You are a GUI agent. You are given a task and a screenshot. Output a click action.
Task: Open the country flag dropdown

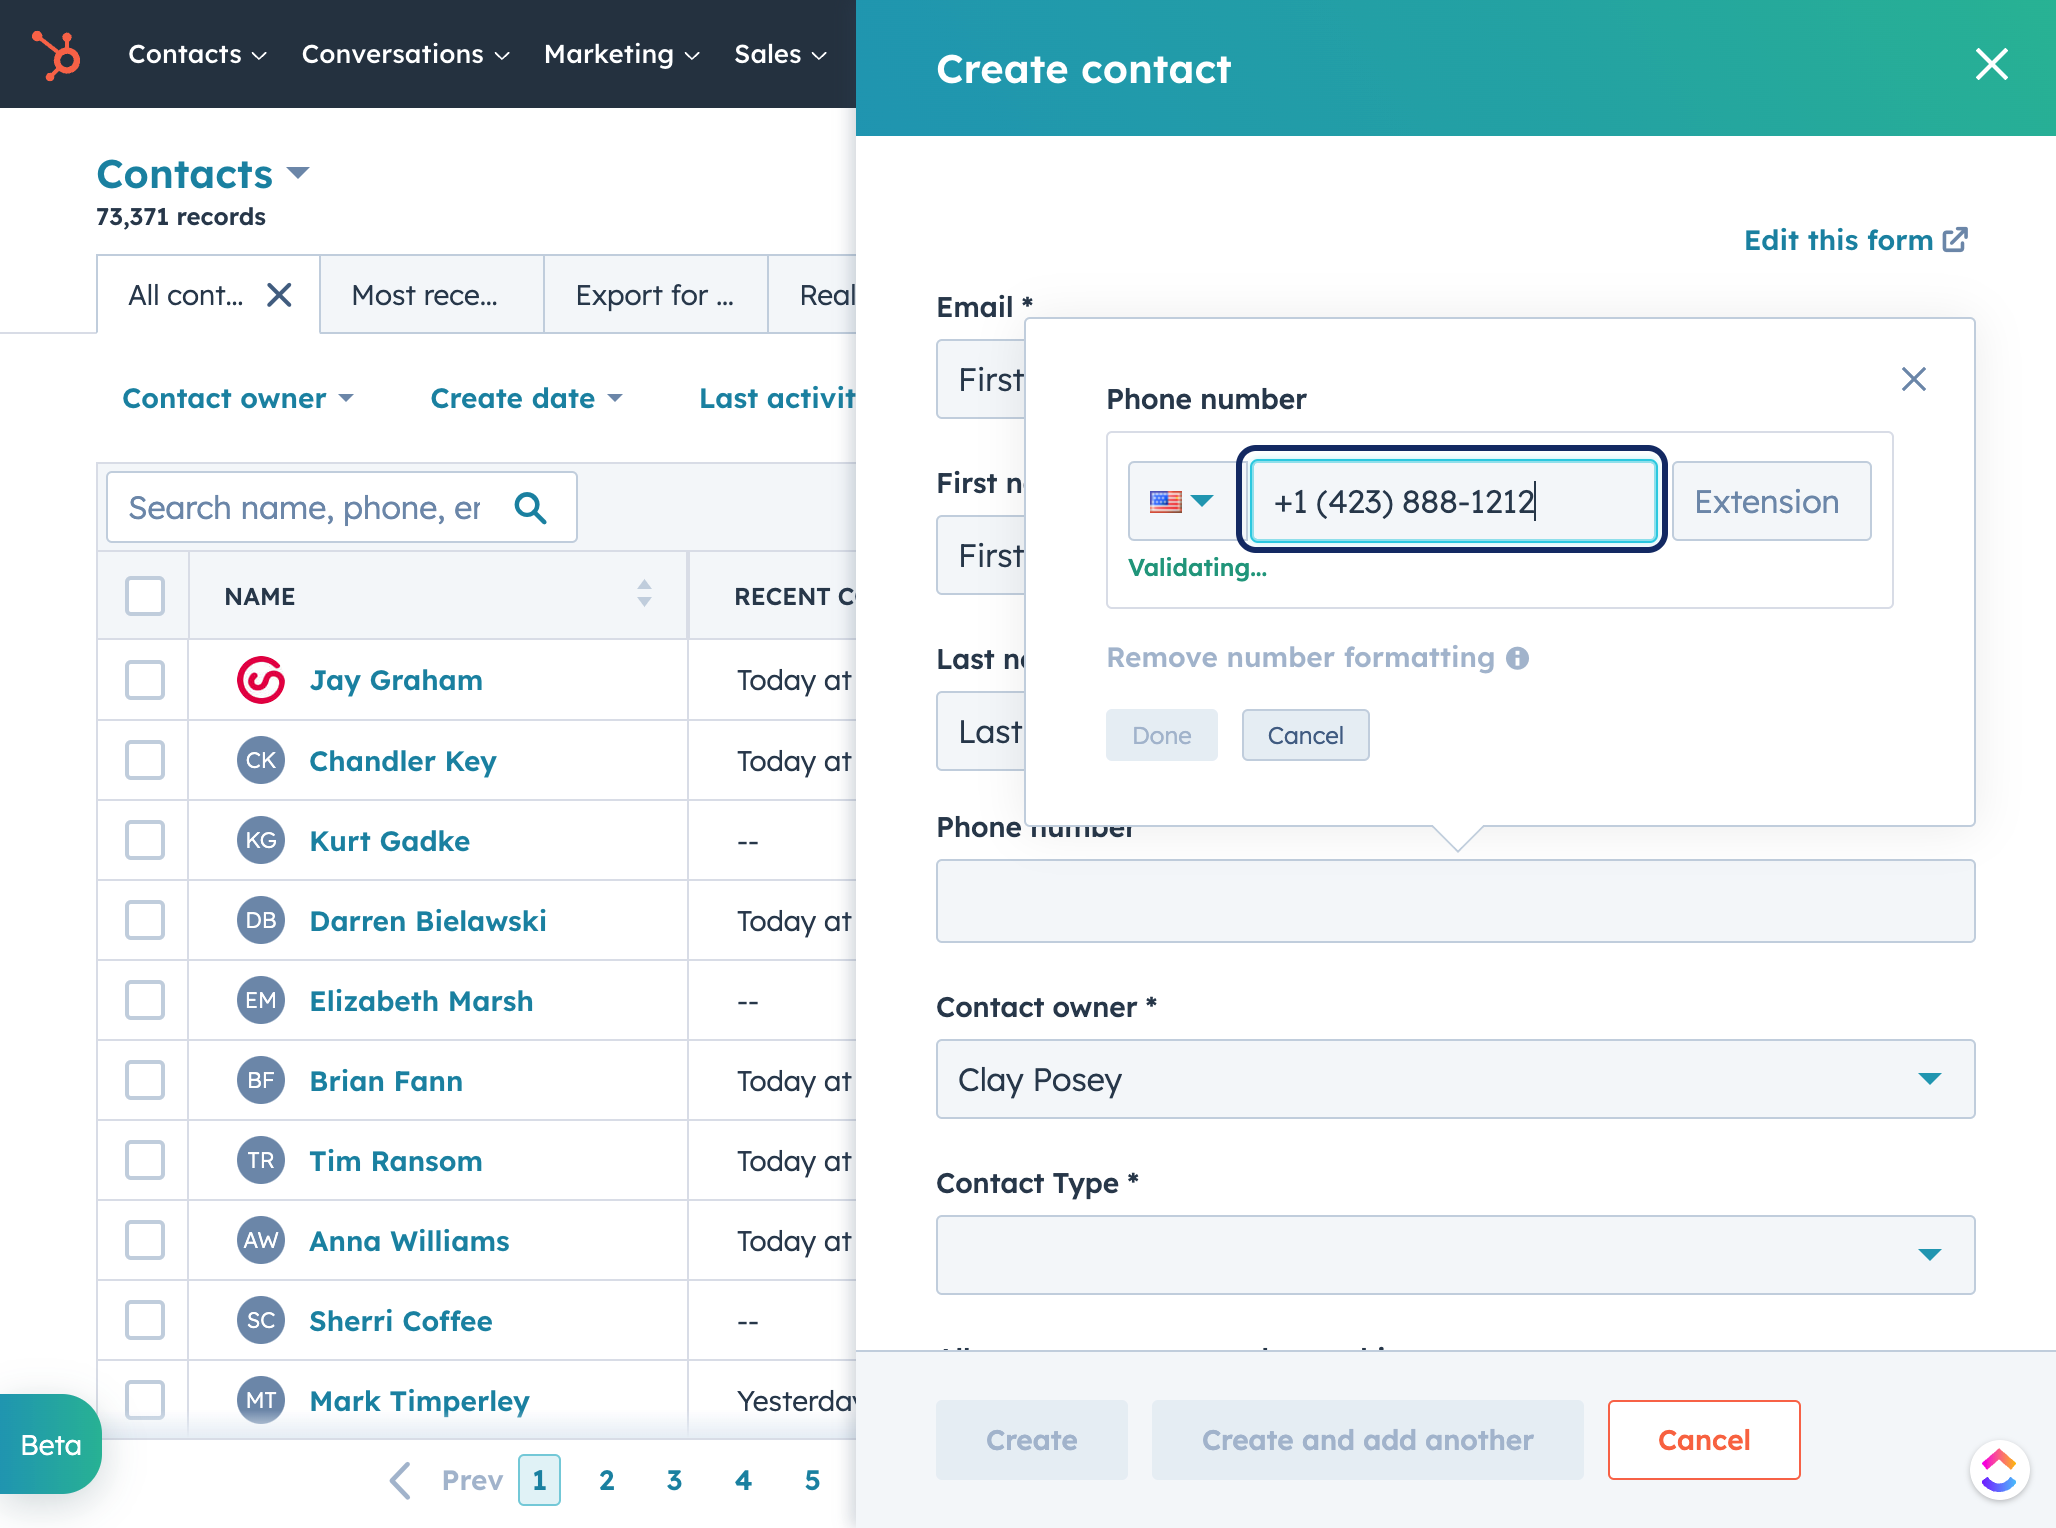[1181, 501]
